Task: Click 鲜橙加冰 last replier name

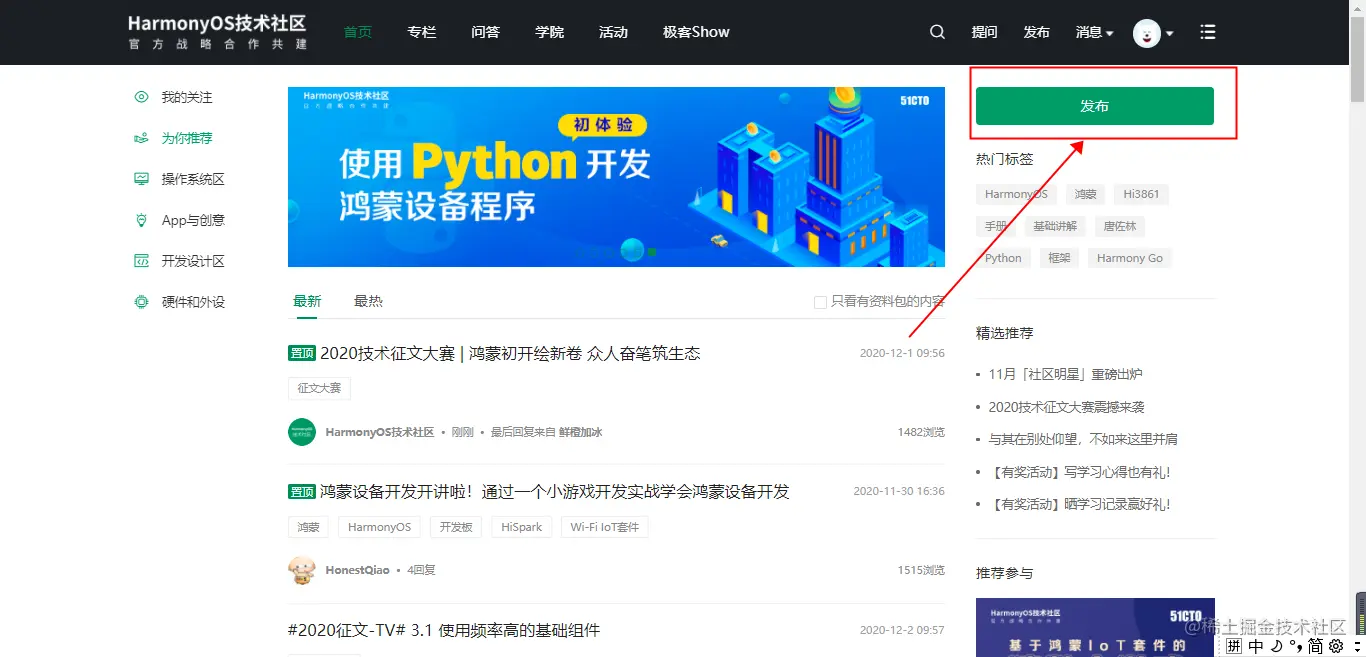Action: click(x=581, y=432)
